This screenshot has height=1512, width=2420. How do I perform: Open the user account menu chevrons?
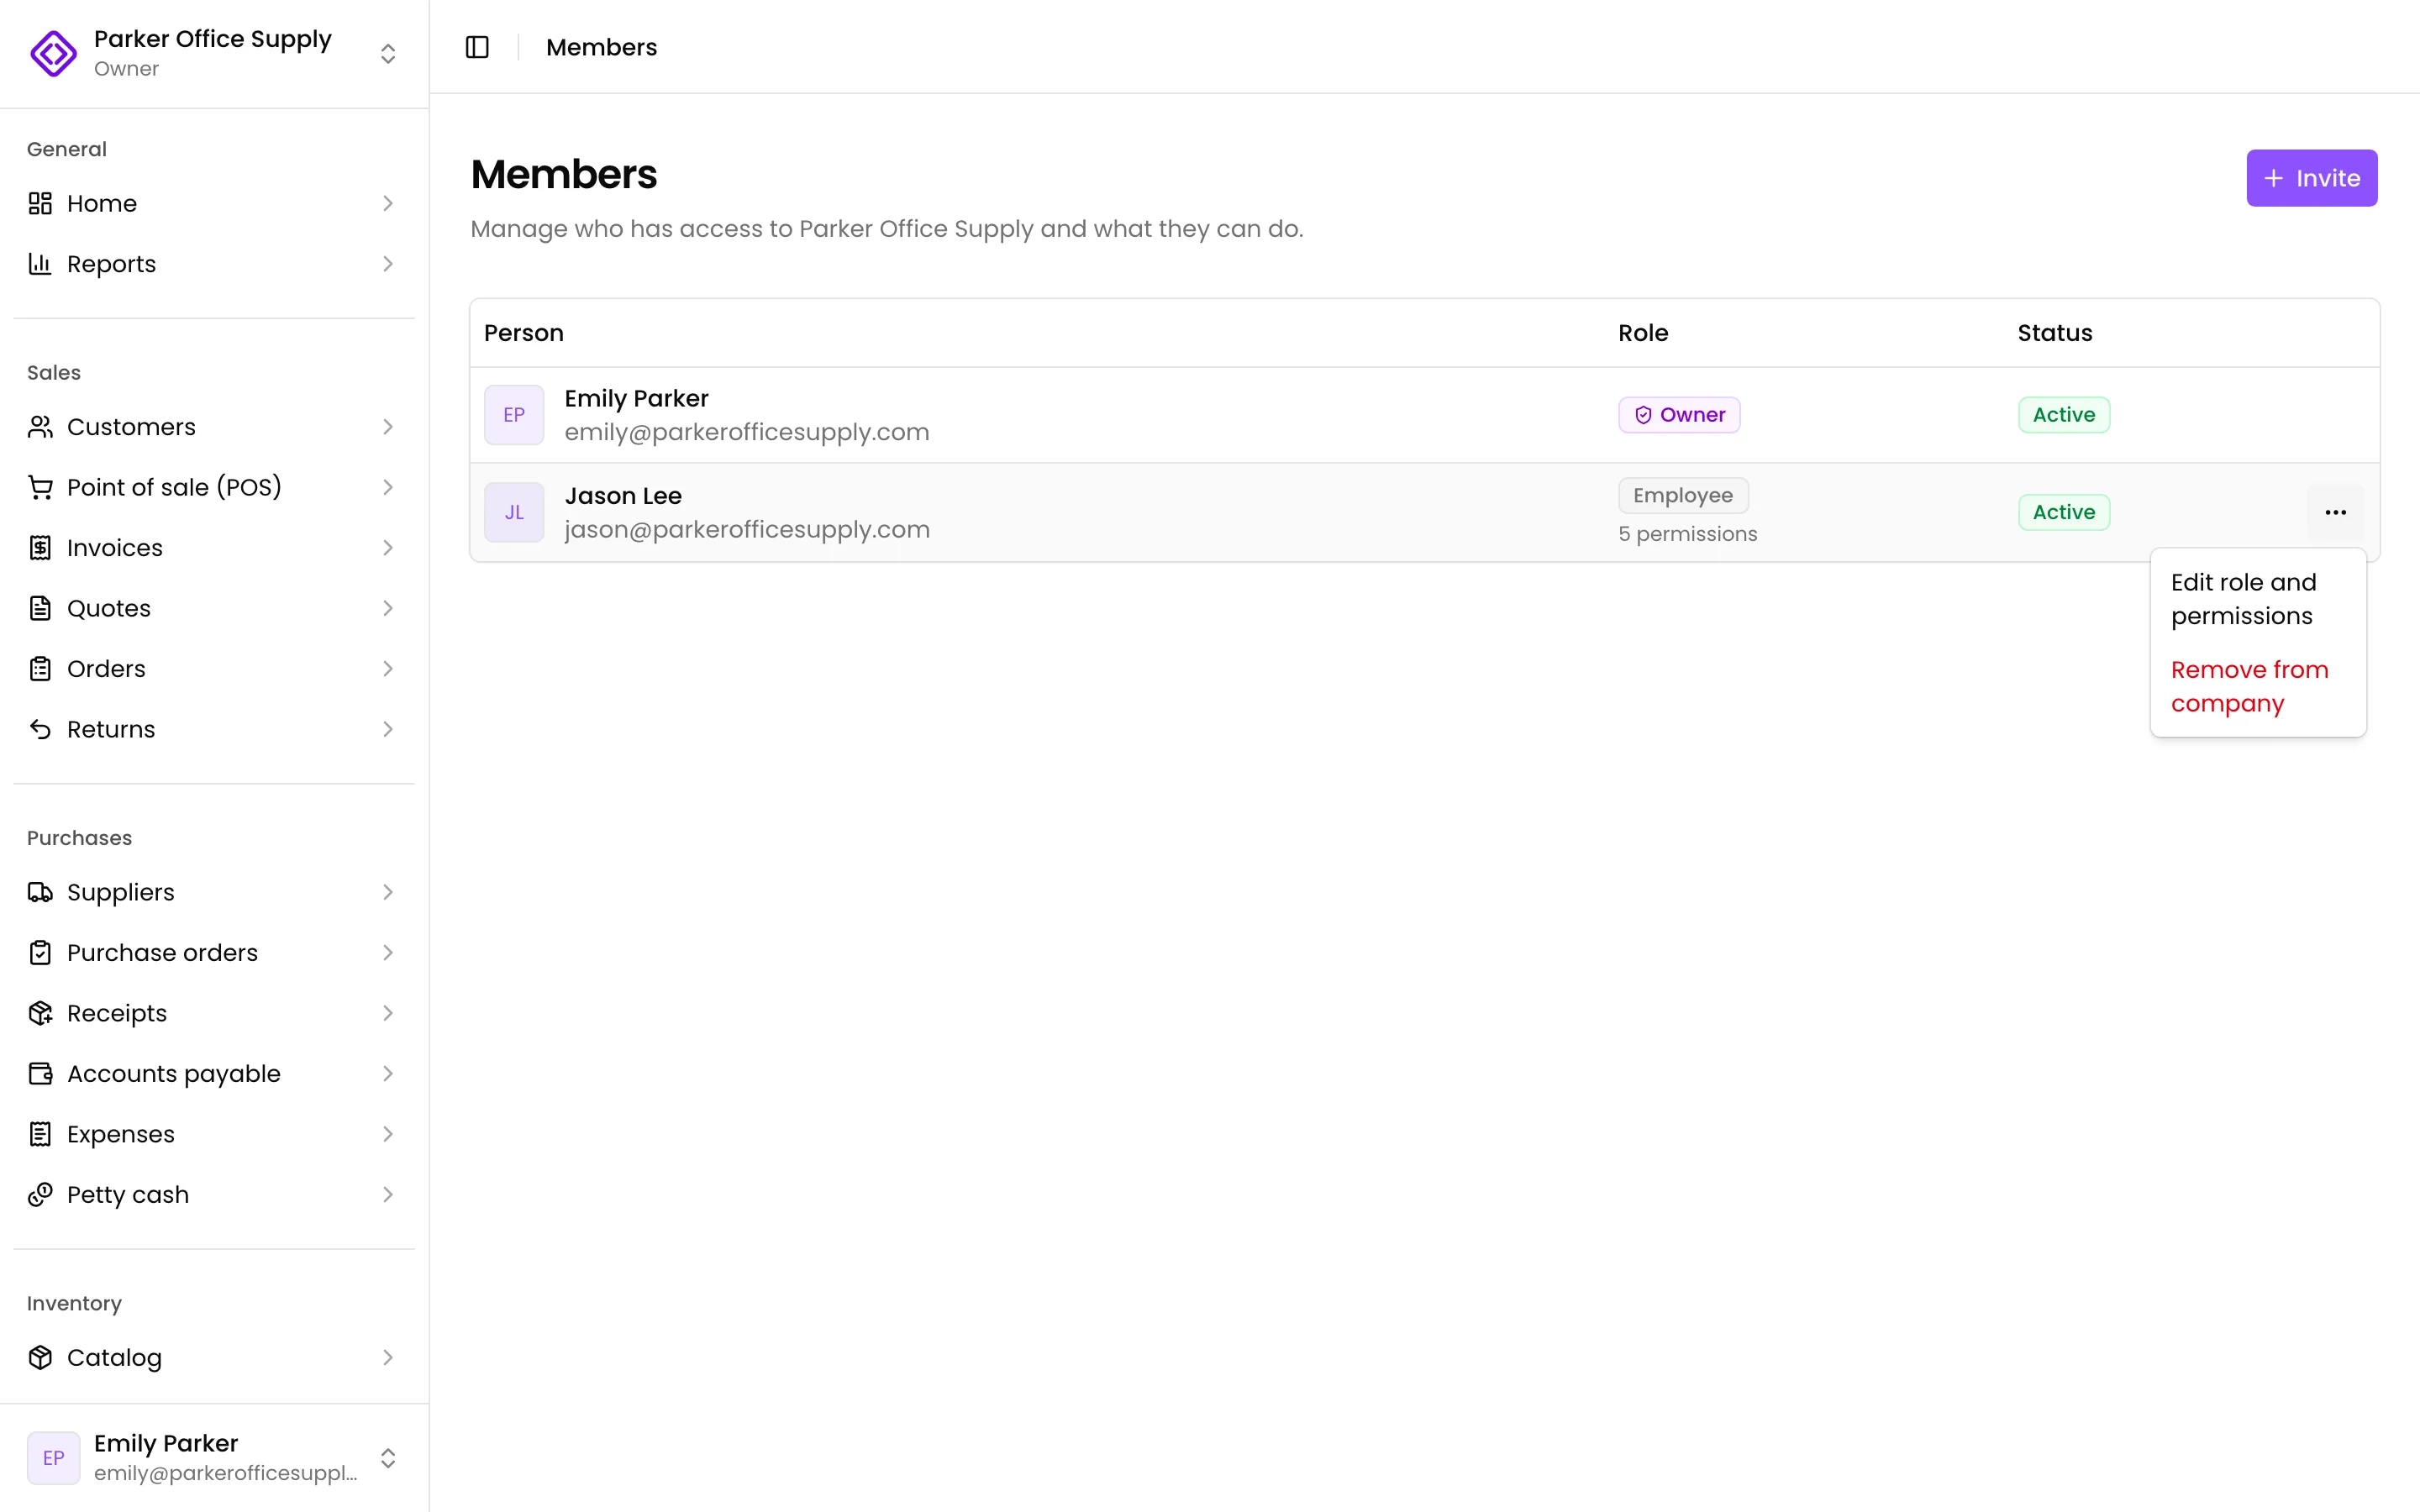[x=388, y=1457]
